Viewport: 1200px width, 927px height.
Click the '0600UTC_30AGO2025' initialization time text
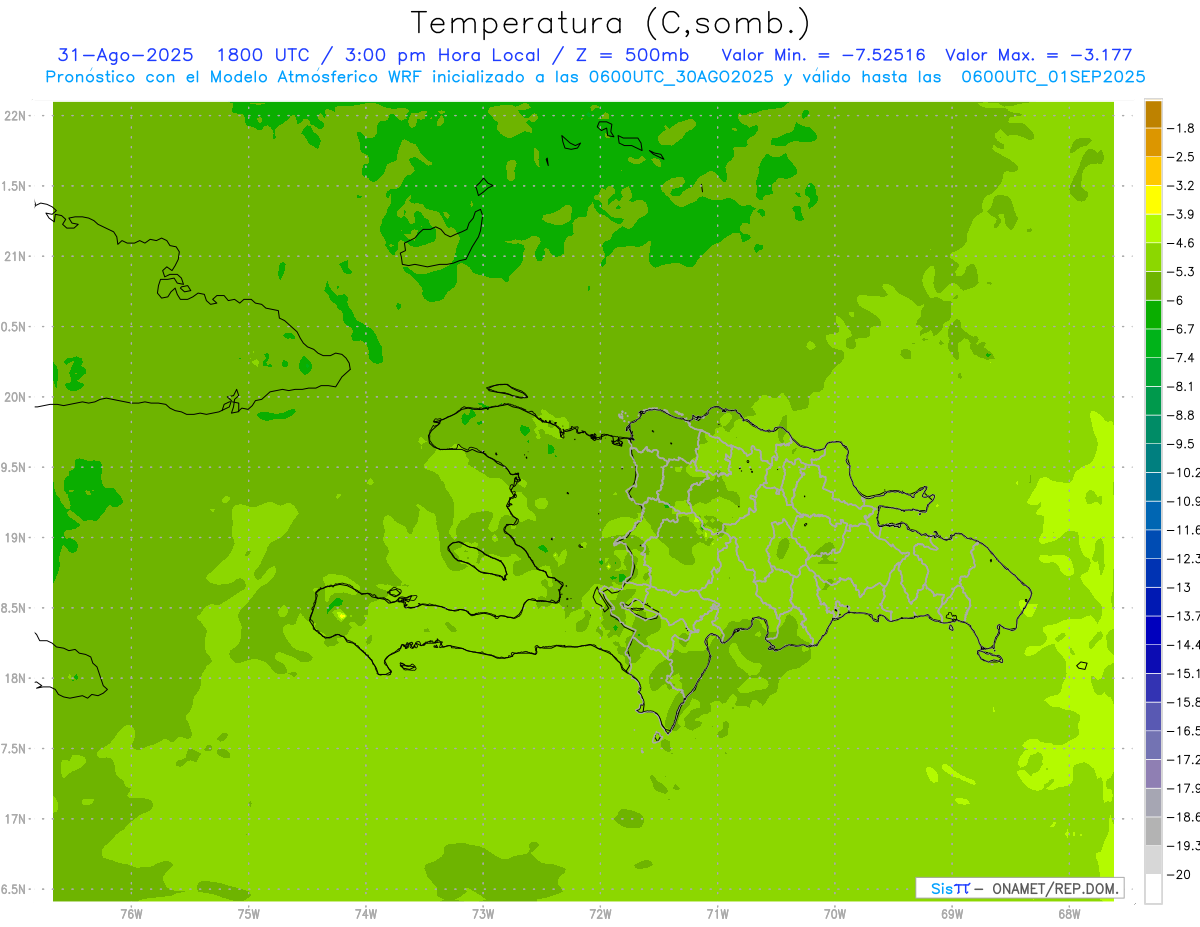tap(682, 77)
